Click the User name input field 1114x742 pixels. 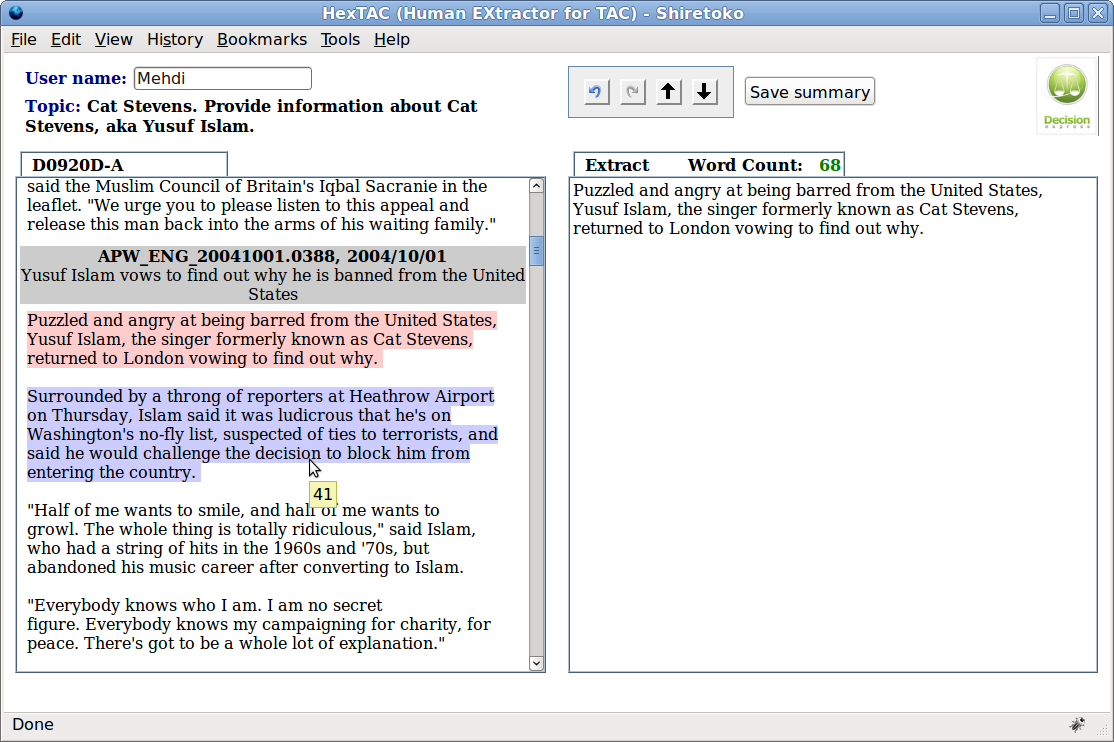[222, 78]
